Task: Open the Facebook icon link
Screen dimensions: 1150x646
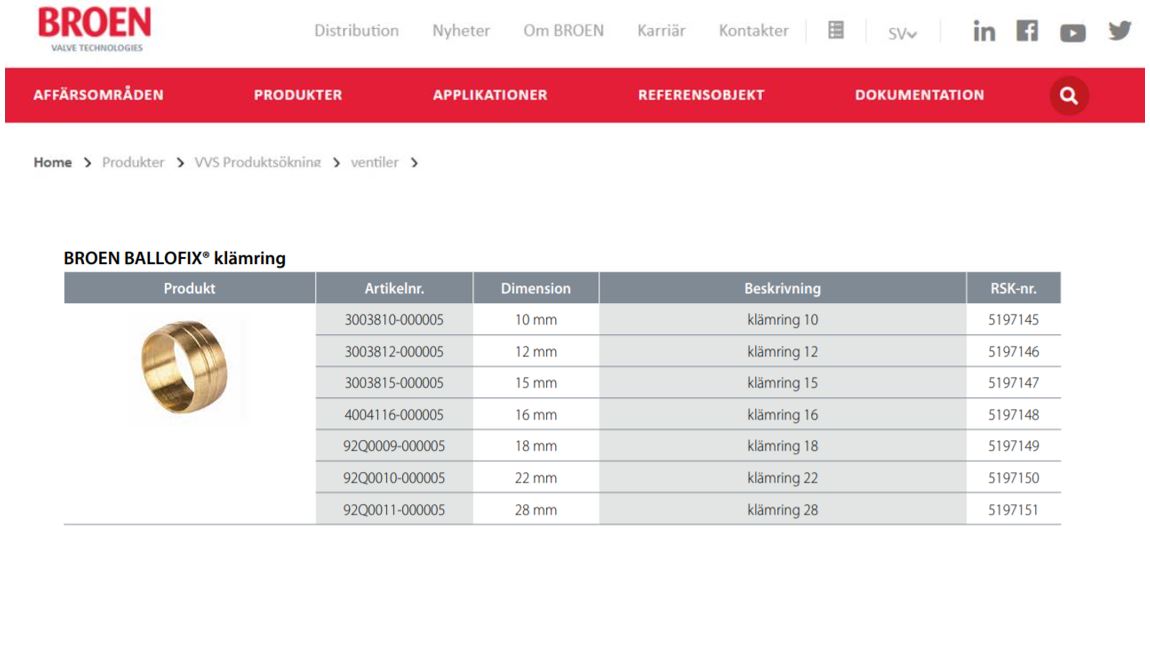Action: coord(1027,32)
